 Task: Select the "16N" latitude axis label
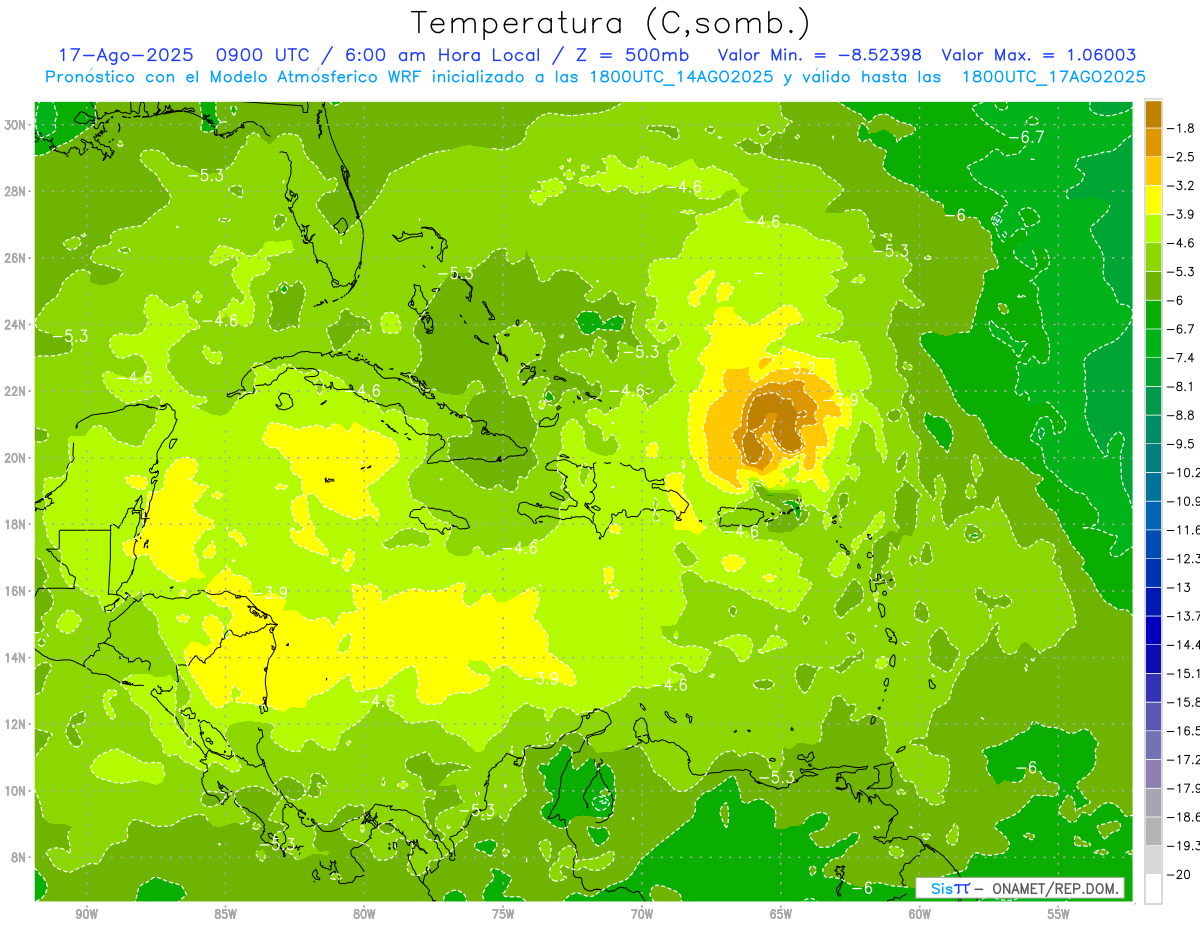coord(15,591)
